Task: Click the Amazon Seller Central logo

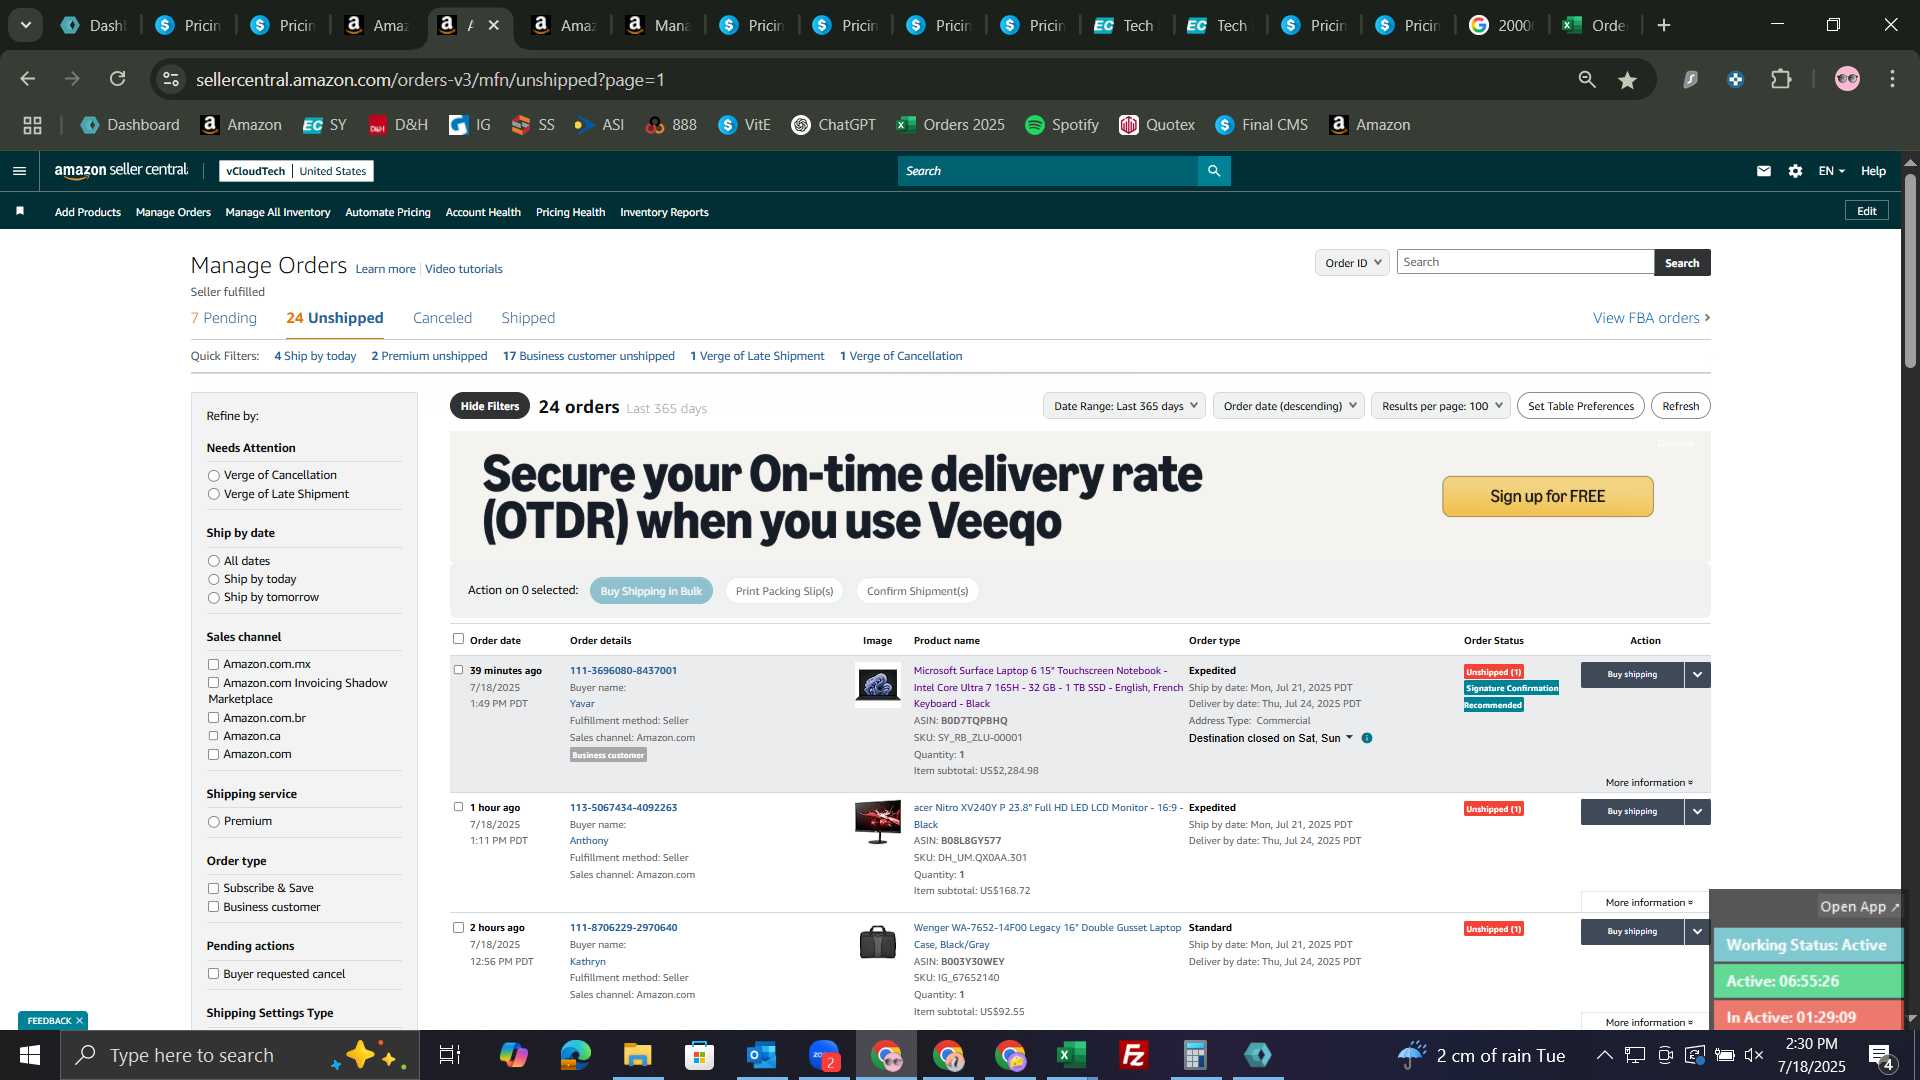Action: (x=121, y=171)
